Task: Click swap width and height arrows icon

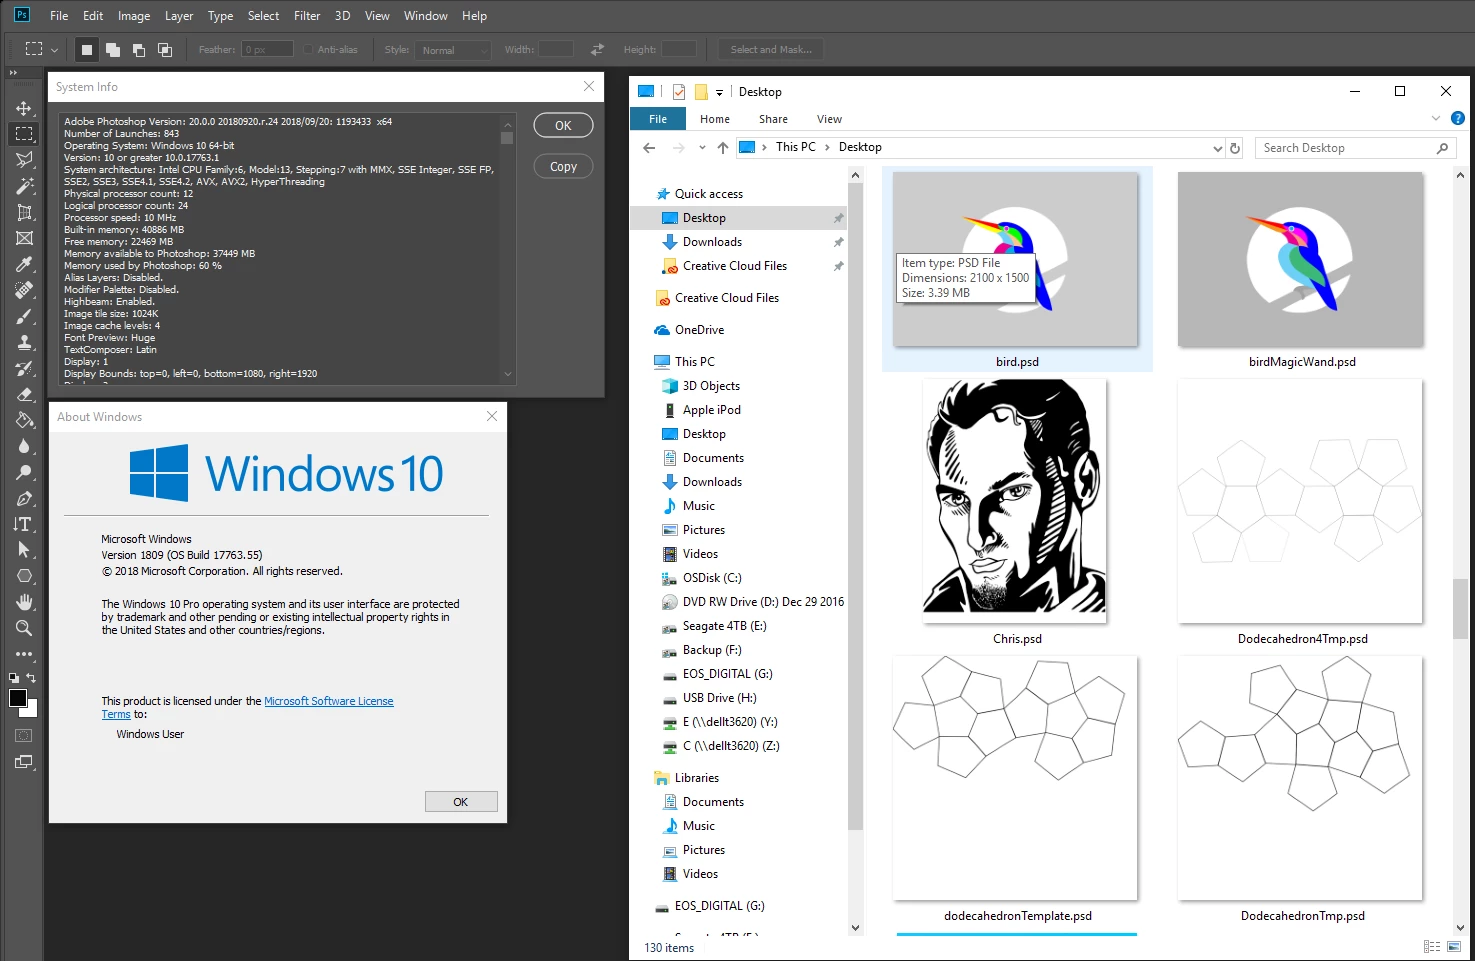Action: coord(597,49)
